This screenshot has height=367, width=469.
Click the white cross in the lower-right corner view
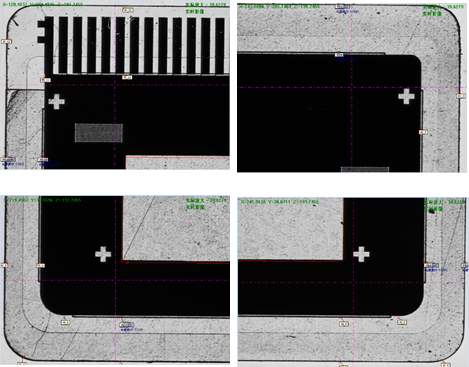point(361,254)
